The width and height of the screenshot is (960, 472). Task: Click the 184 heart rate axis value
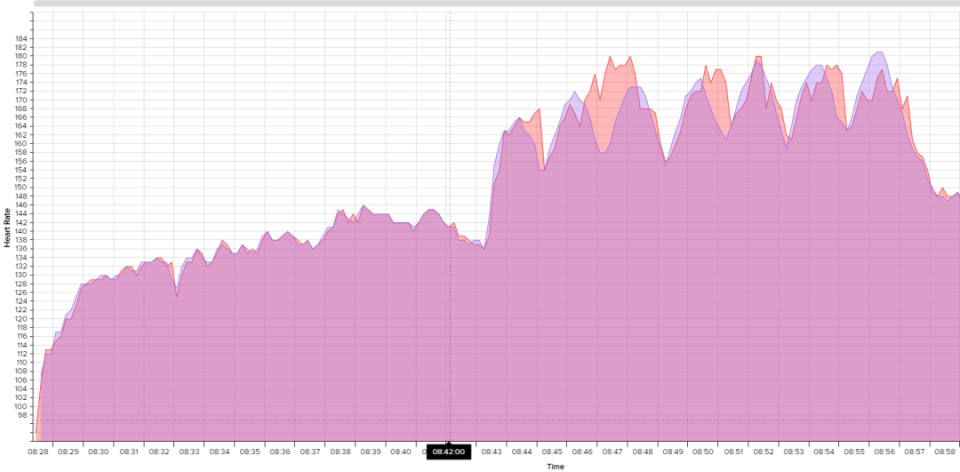coord(23,39)
